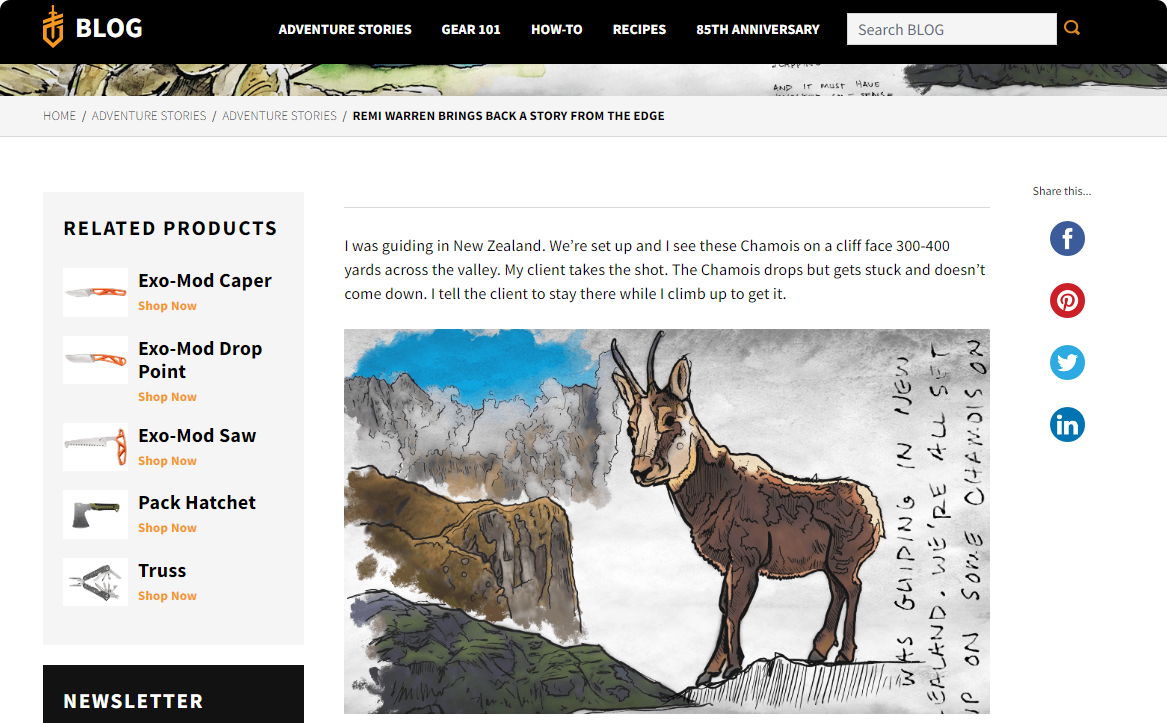Image resolution: width=1167 pixels, height=723 pixels.
Task: Share the article on Facebook
Action: (1067, 239)
